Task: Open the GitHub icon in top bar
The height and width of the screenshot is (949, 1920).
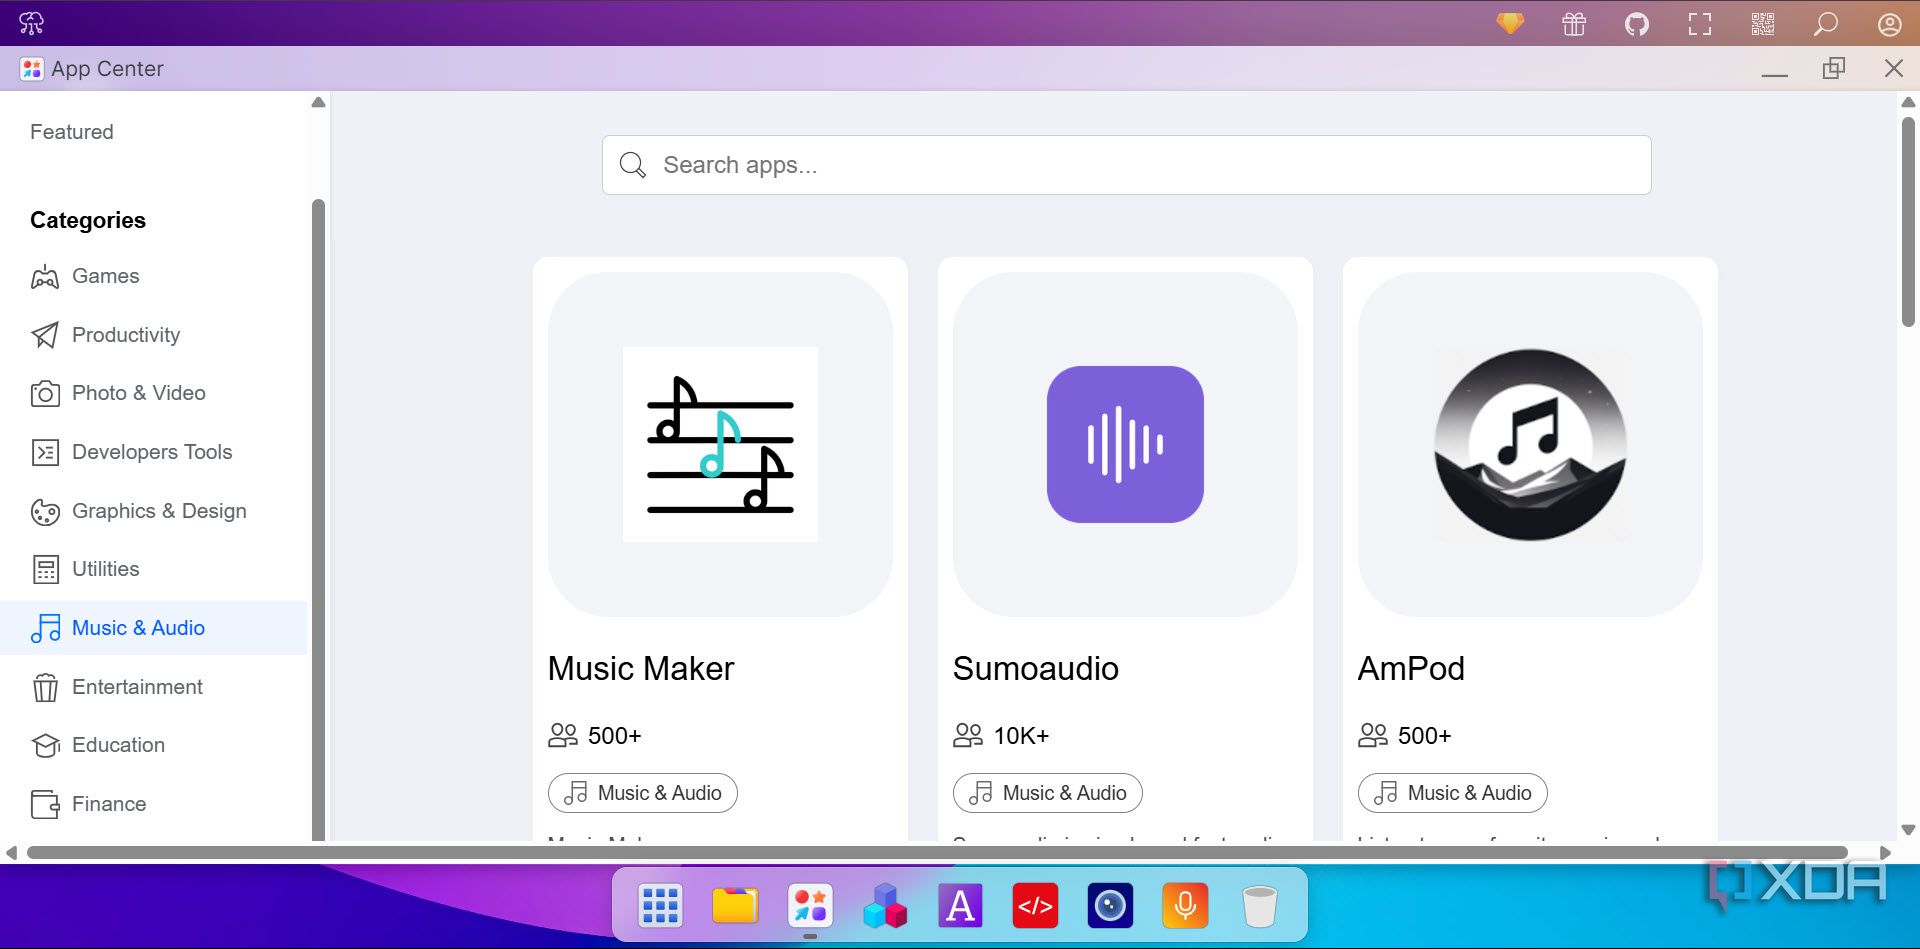Action: coord(1637,23)
